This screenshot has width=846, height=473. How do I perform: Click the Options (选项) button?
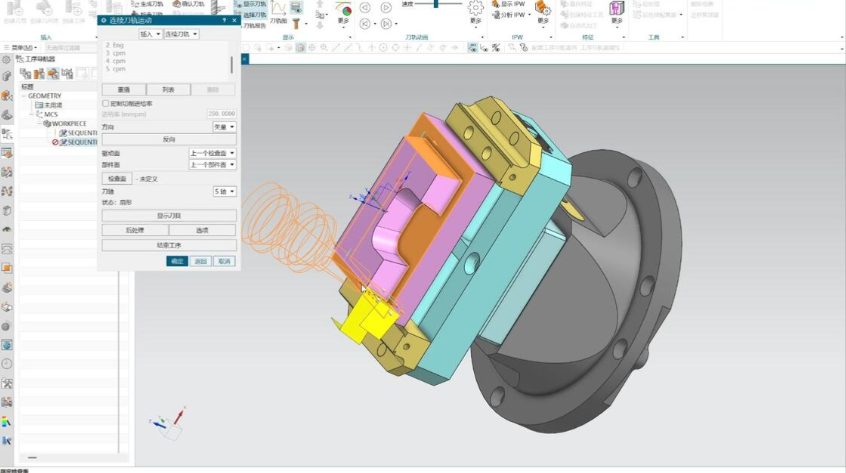tap(202, 230)
